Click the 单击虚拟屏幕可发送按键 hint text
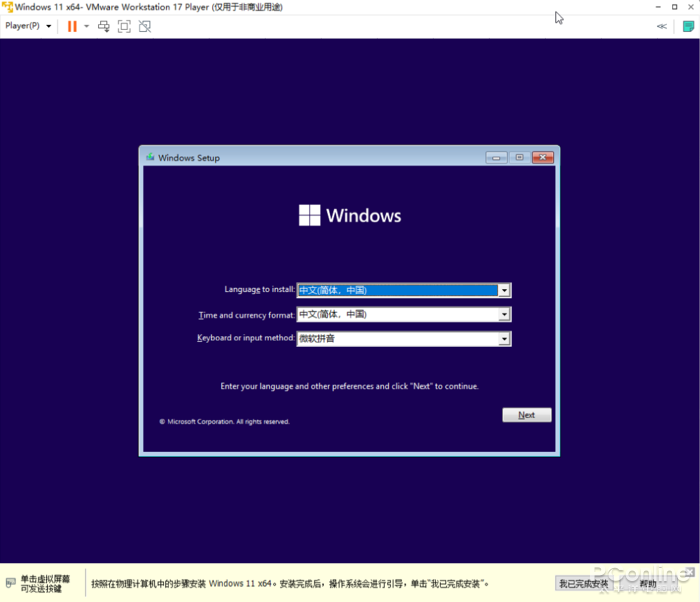700x602 pixels. click(45, 583)
